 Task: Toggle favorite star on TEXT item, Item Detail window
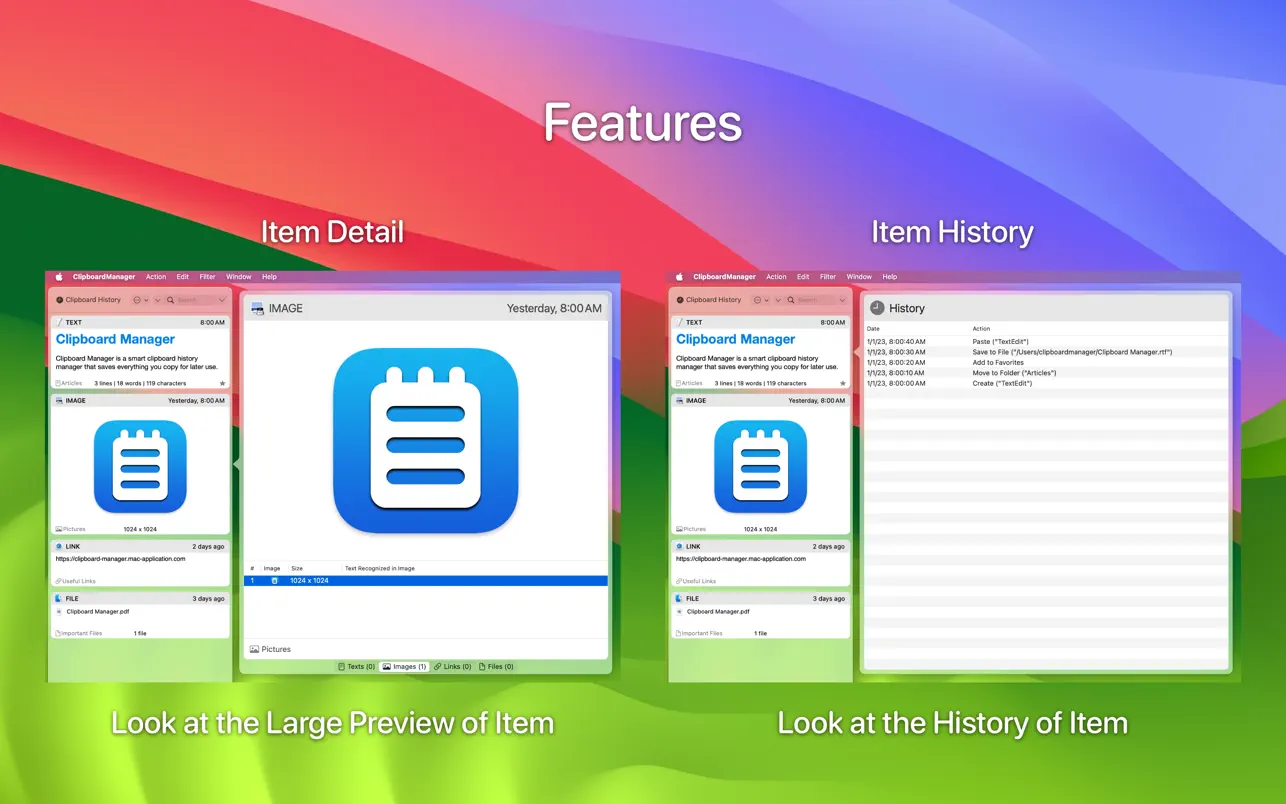(x=223, y=383)
